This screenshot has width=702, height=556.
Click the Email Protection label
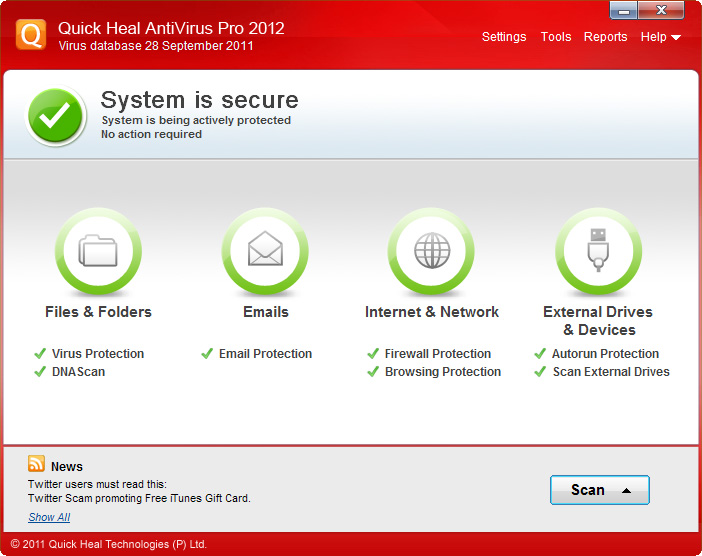tap(265, 354)
